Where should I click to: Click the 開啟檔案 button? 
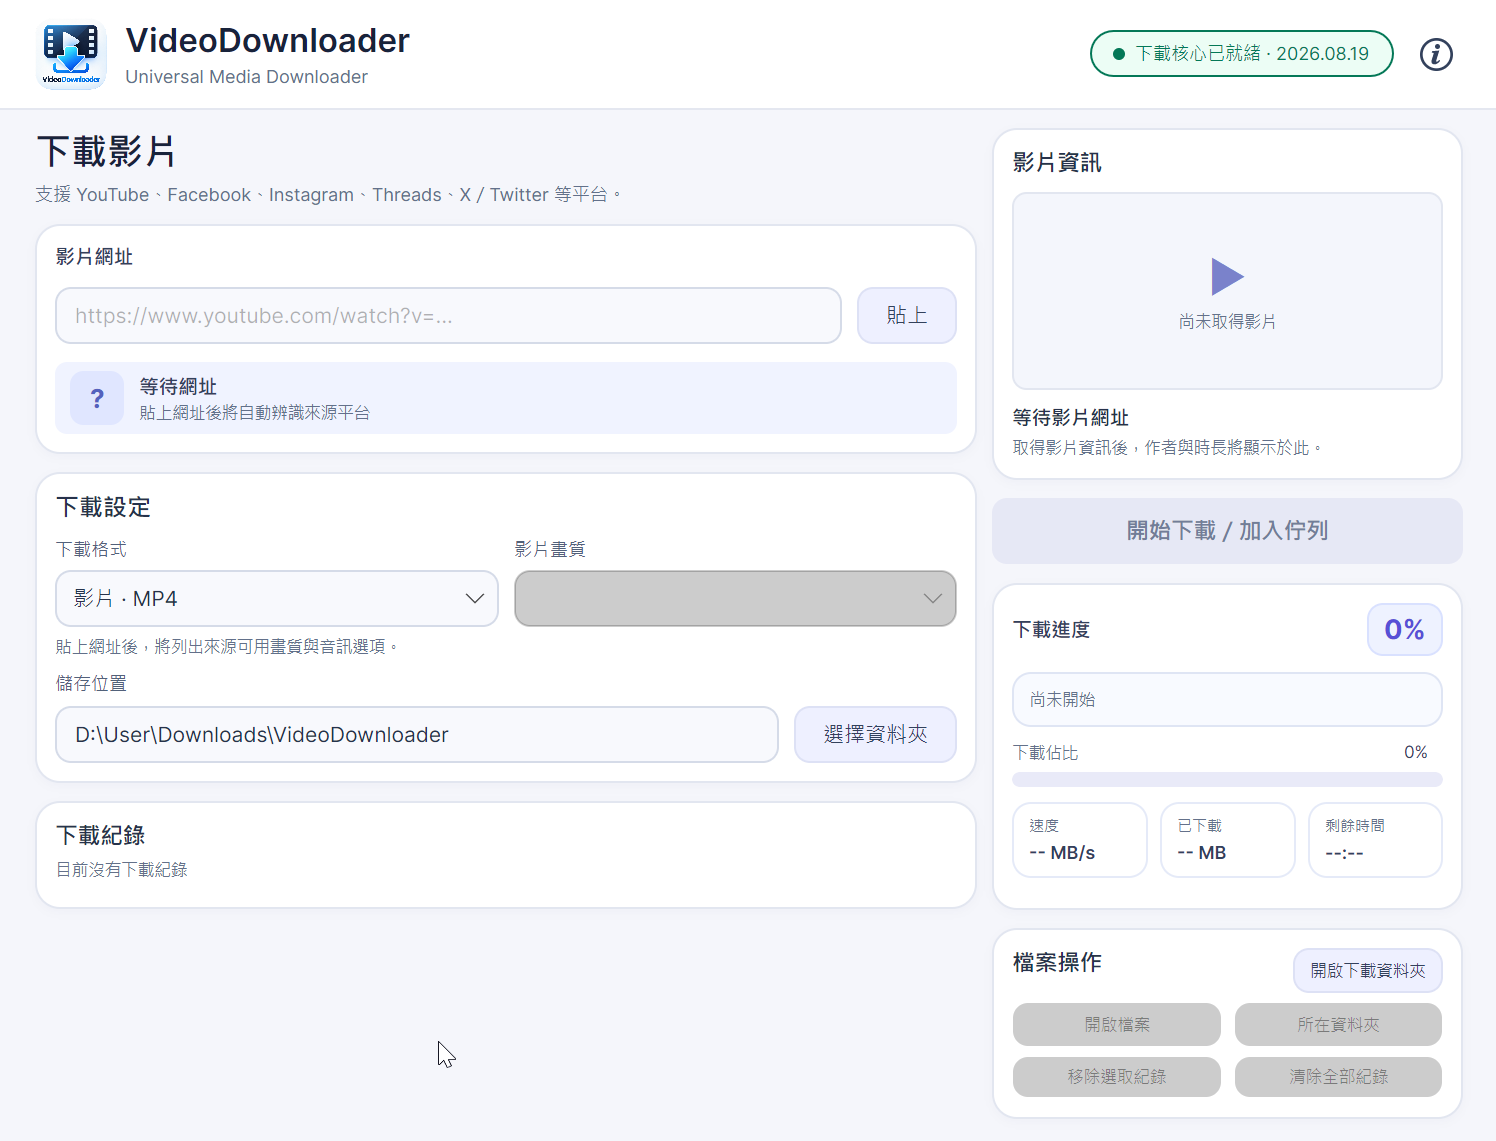(1117, 1025)
